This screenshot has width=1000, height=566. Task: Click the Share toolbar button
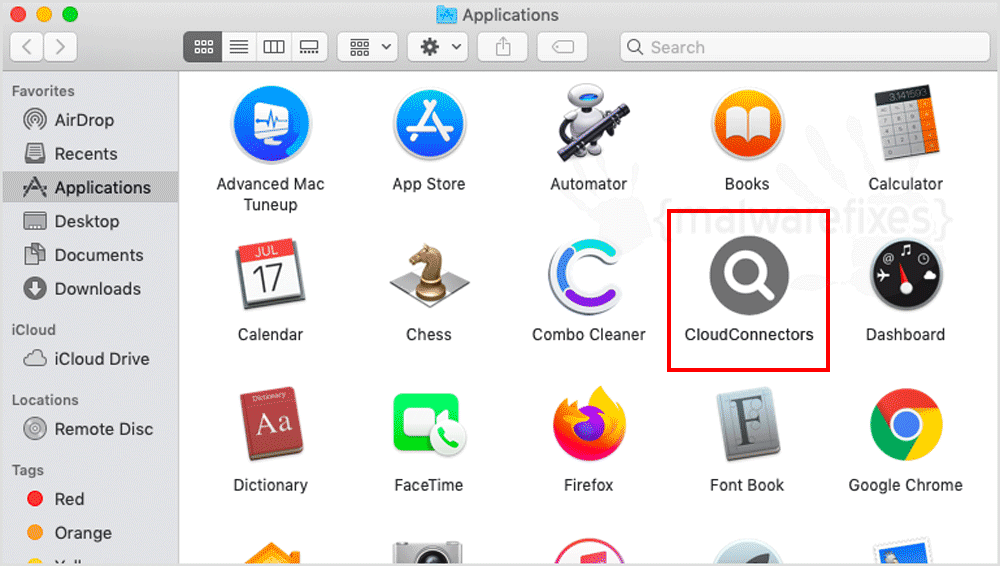point(503,47)
